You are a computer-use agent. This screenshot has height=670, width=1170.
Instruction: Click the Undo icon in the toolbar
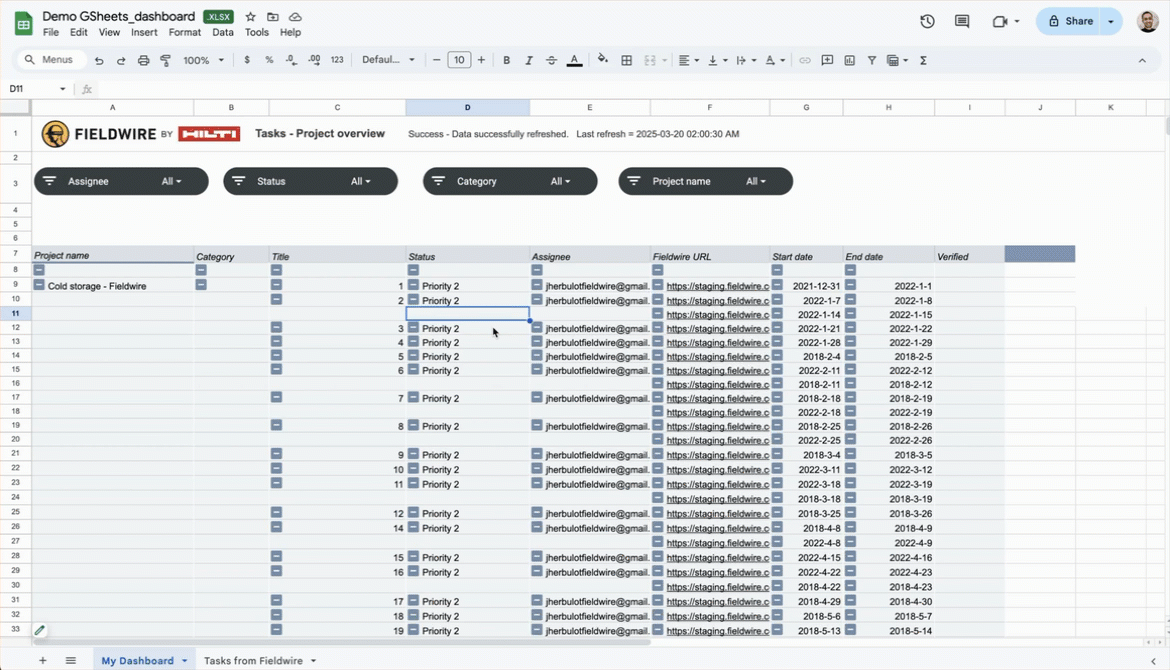tap(99, 60)
